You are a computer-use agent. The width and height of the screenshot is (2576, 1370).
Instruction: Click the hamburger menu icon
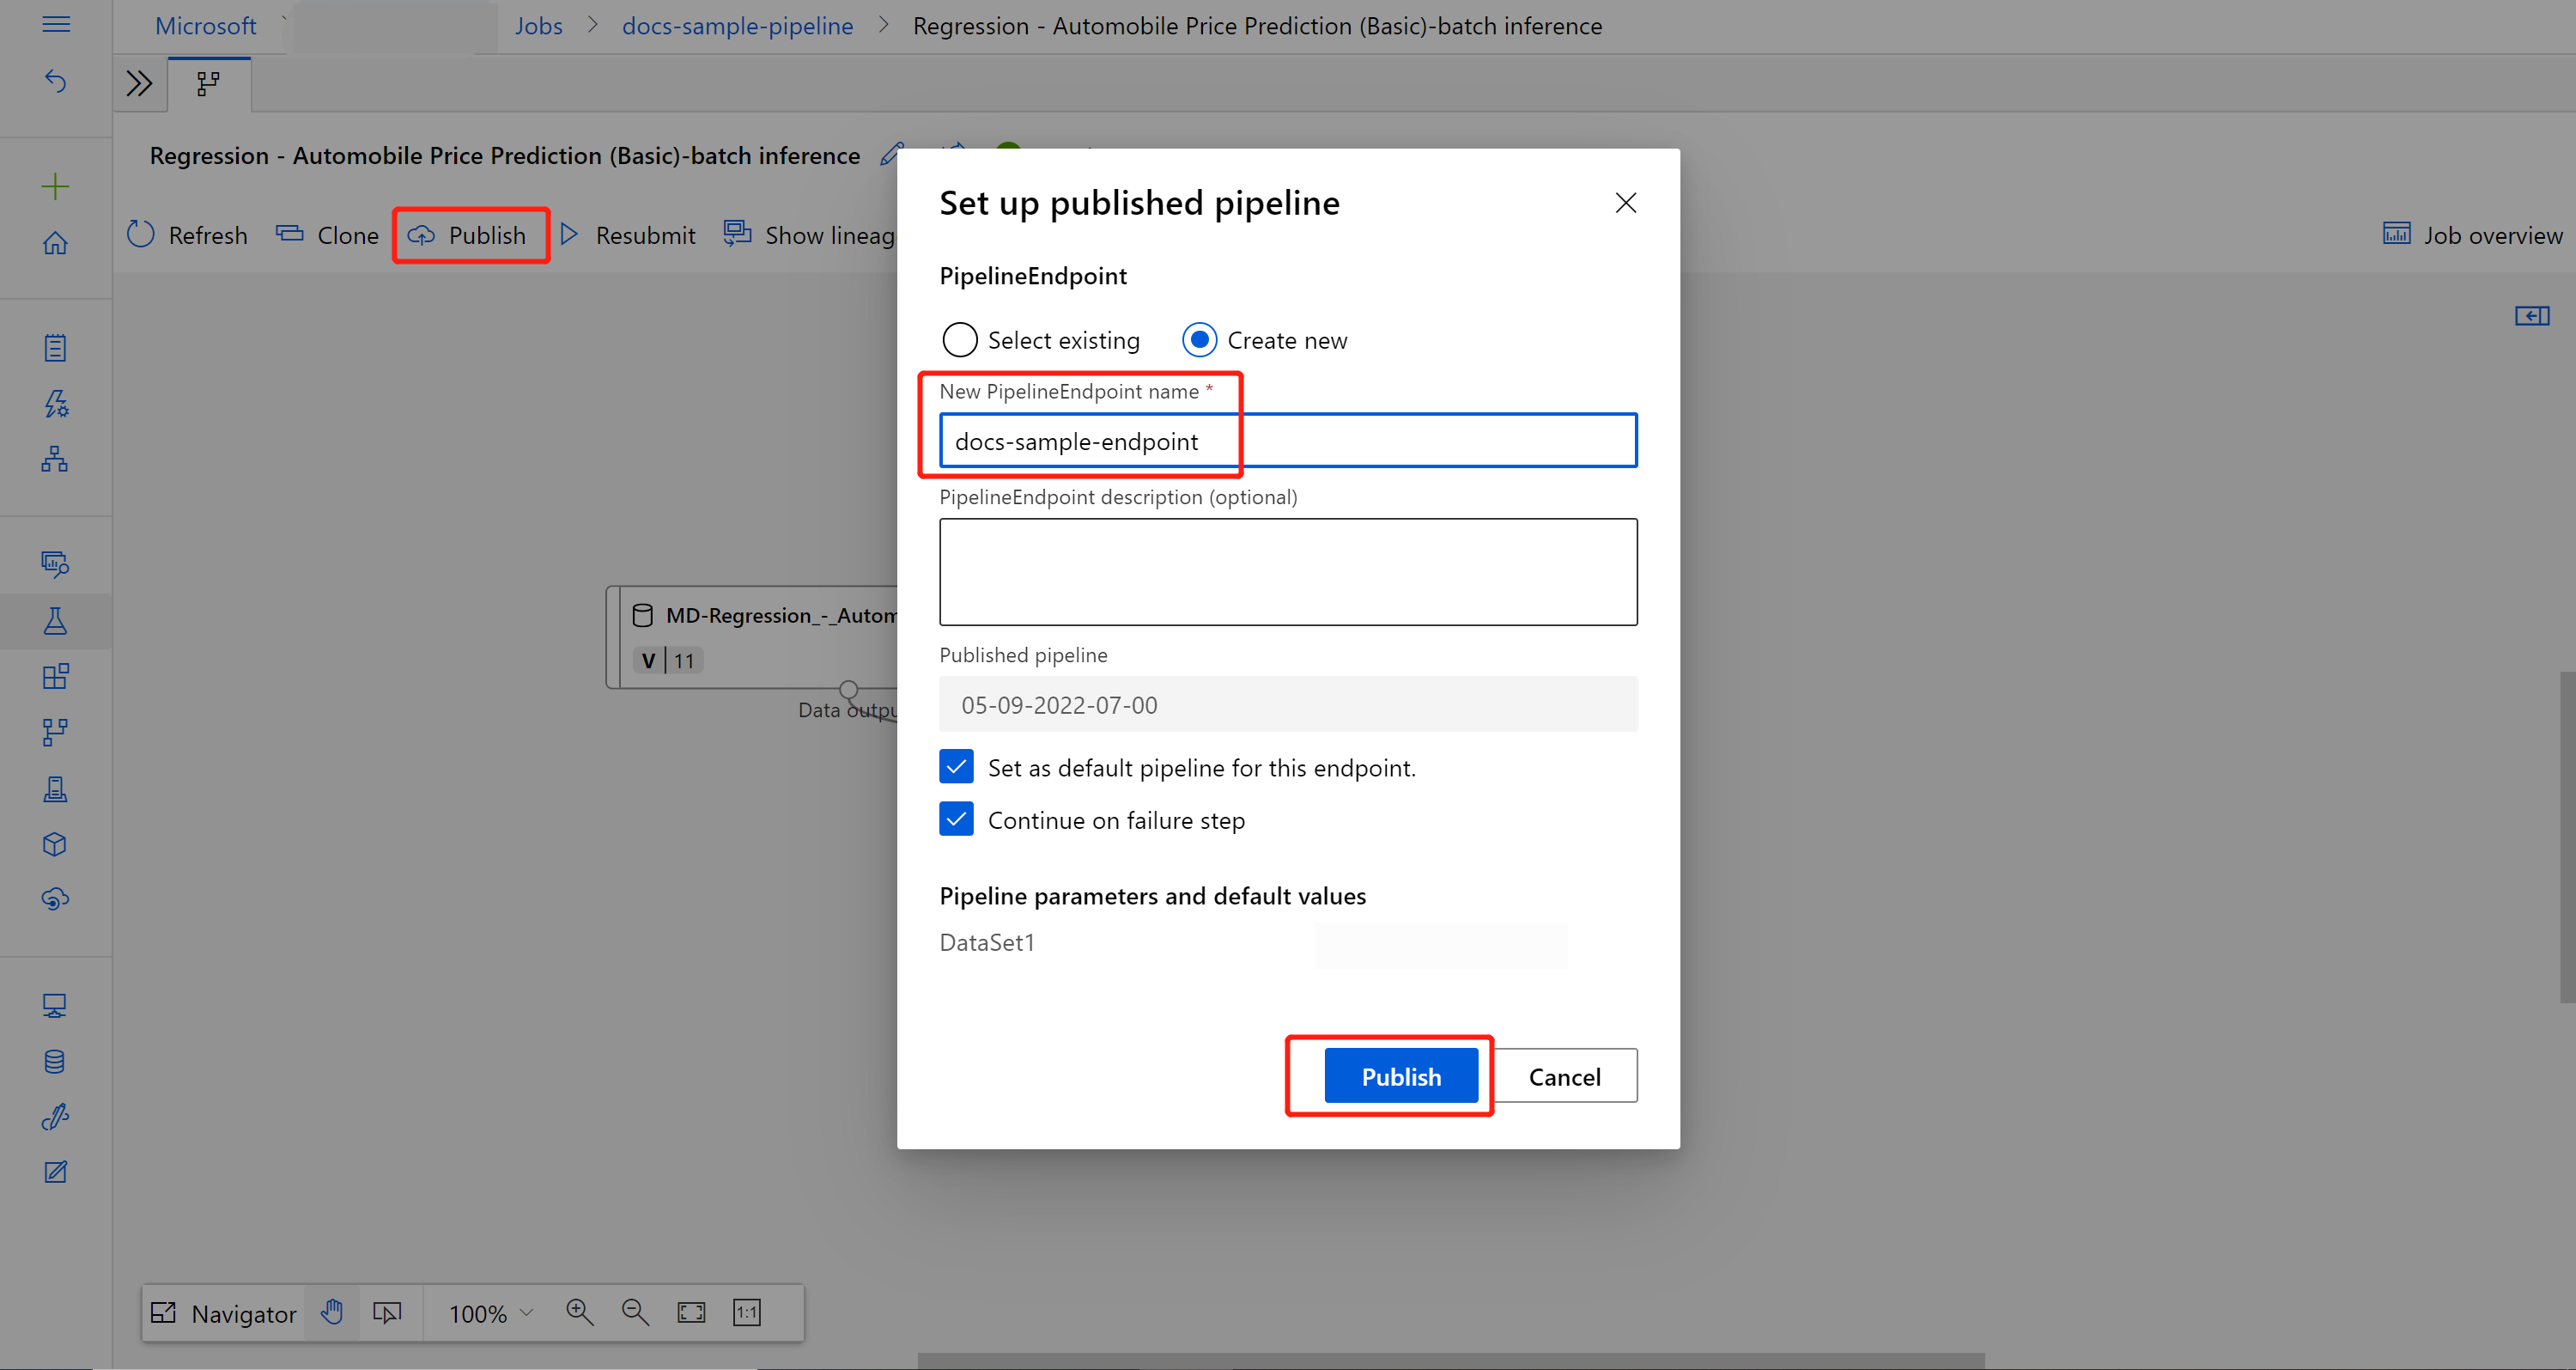(x=56, y=24)
